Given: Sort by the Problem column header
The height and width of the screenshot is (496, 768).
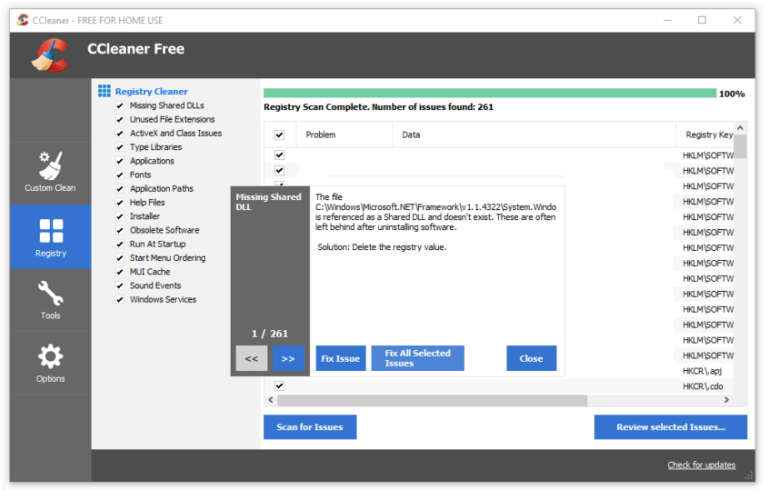Looking at the screenshot, I should click(345, 135).
